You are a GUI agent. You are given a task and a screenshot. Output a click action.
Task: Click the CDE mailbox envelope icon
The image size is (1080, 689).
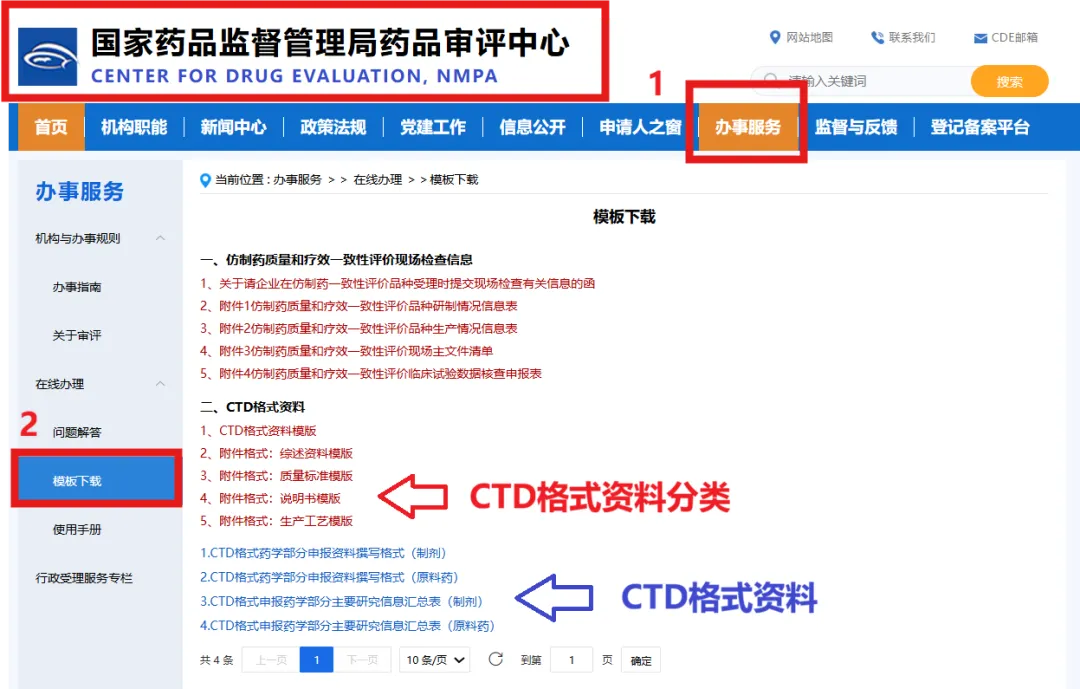click(980, 38)
